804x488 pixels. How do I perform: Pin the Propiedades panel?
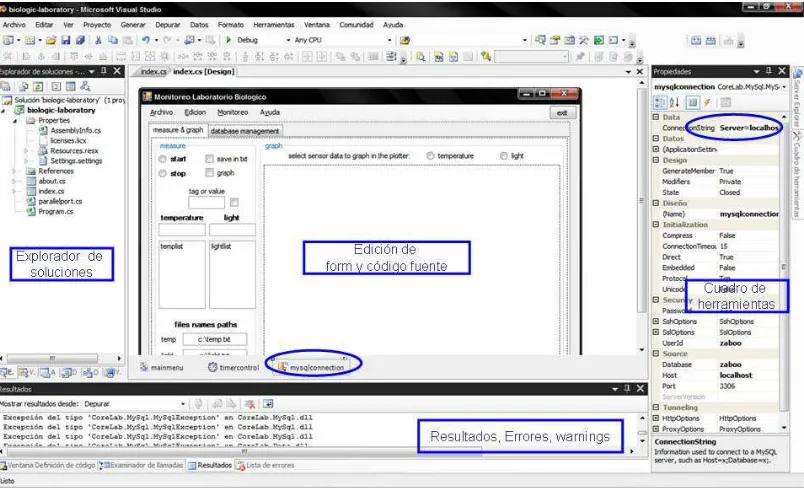768,71
